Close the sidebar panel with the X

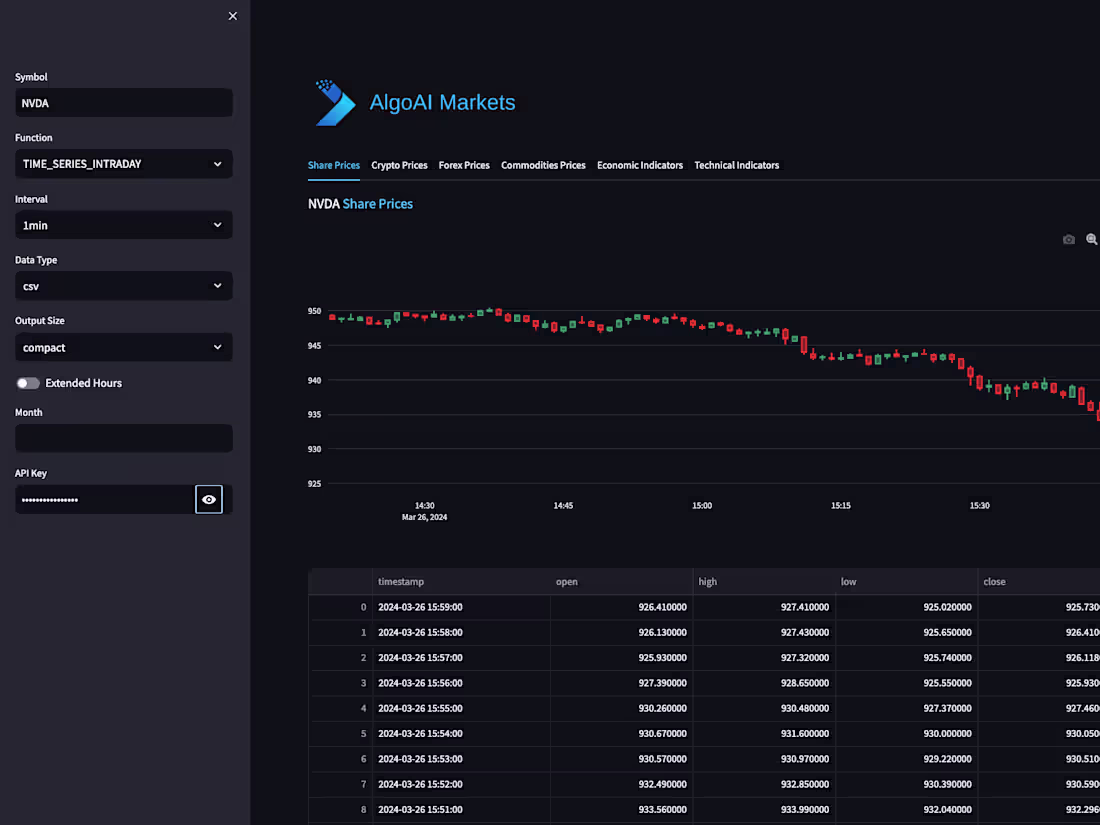pyautogui.click(x=232, y=15)
